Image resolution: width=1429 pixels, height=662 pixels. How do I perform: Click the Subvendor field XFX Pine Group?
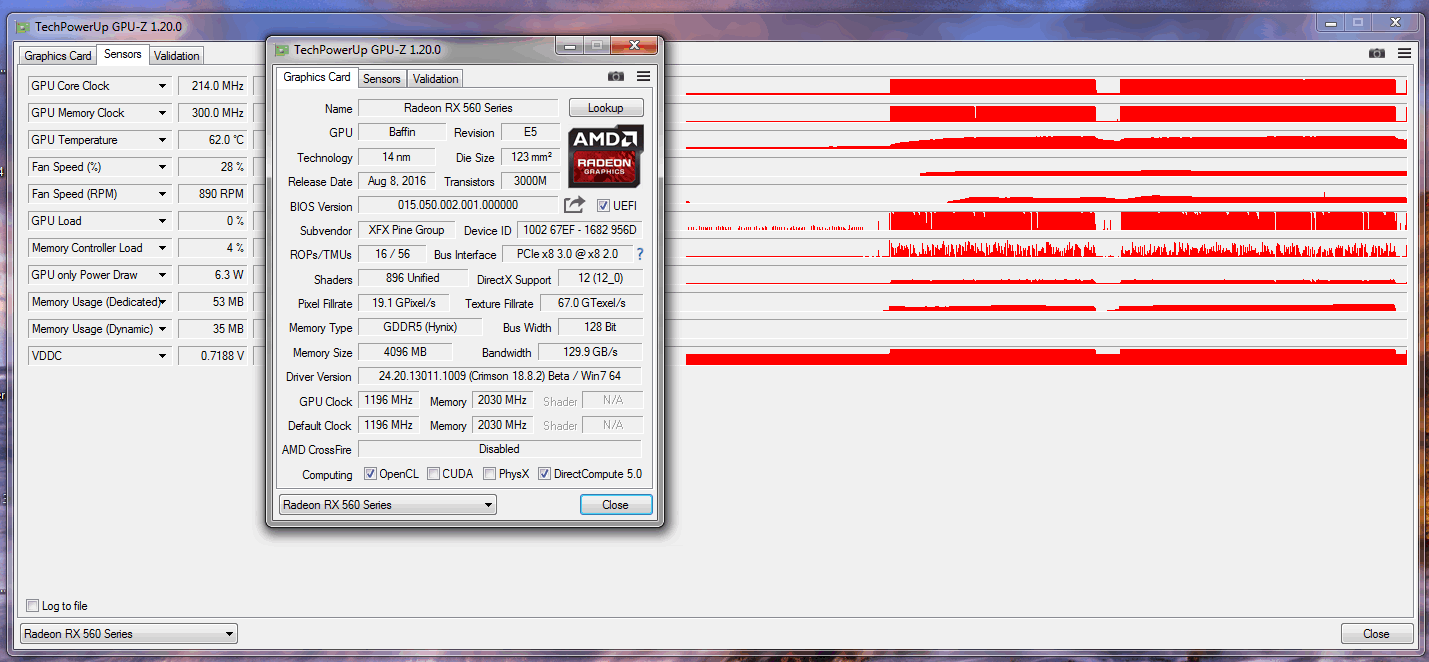(407, 230)
